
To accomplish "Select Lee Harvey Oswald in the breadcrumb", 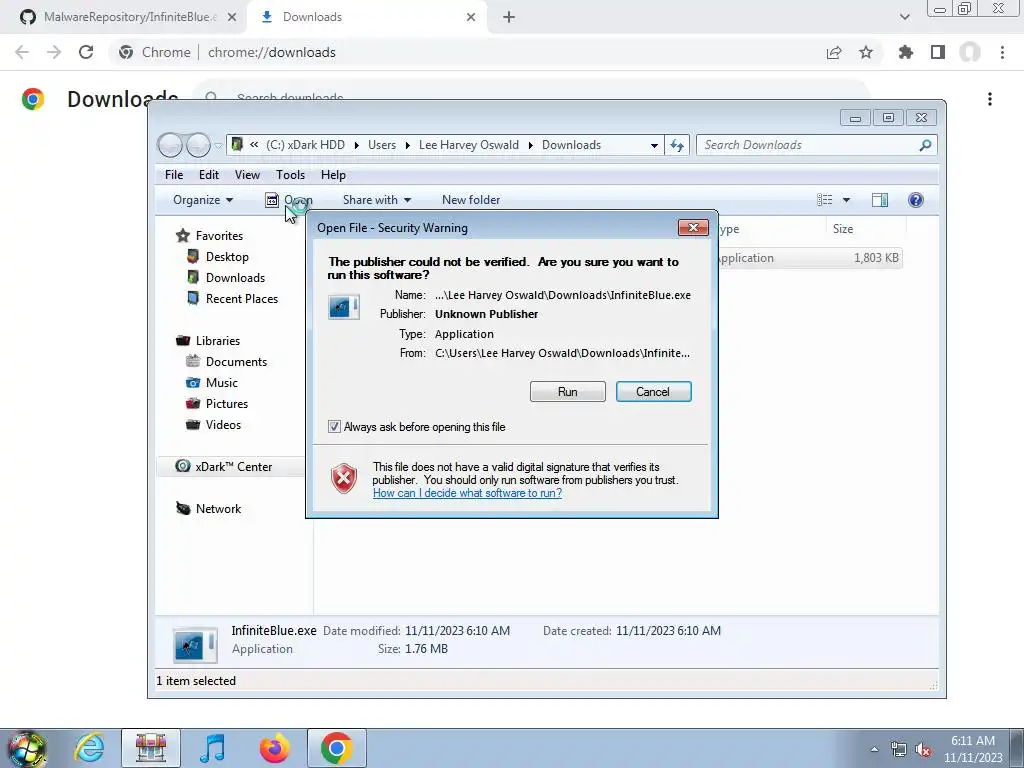I will click(469, 145).
